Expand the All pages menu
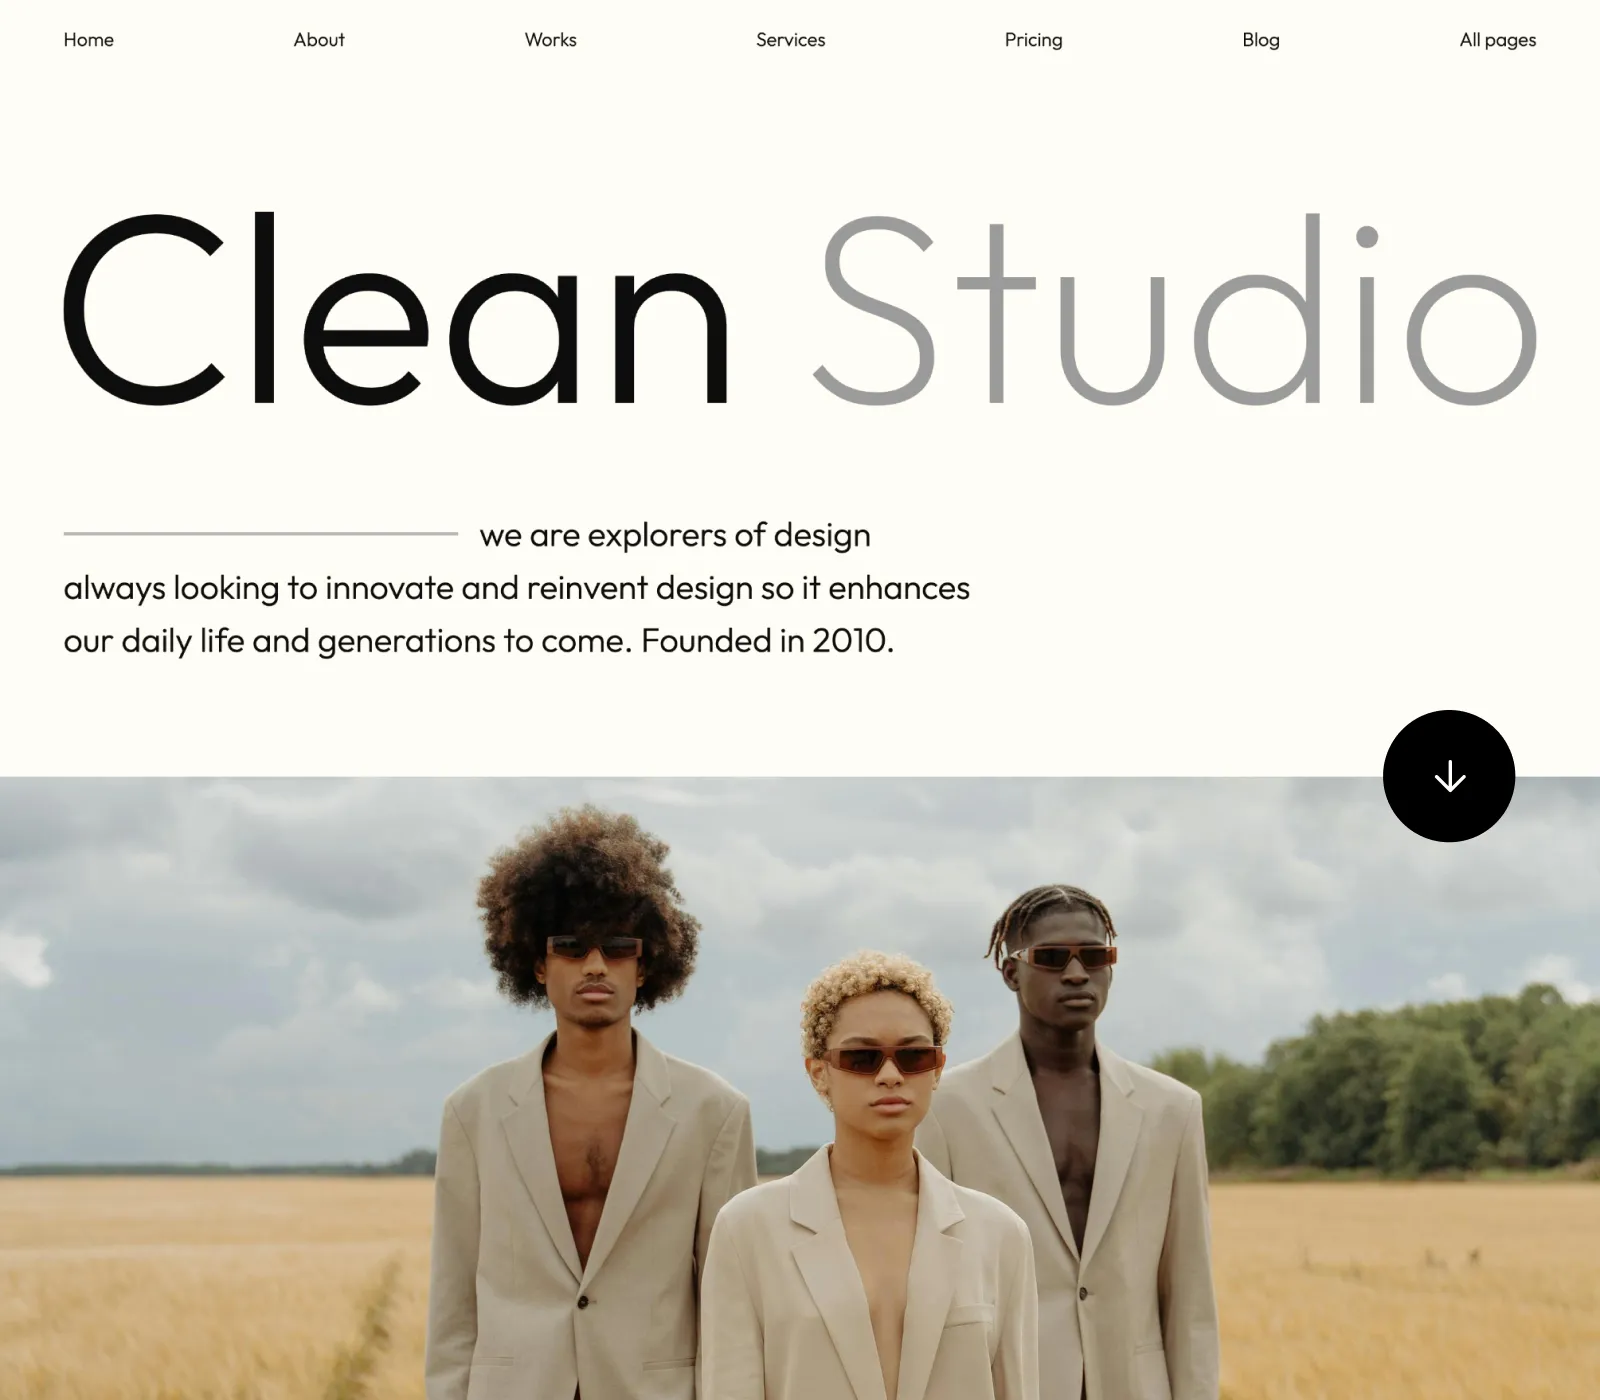Image resolution: width=1600 pixels, height=1400 pixels. coord(1498,40)
